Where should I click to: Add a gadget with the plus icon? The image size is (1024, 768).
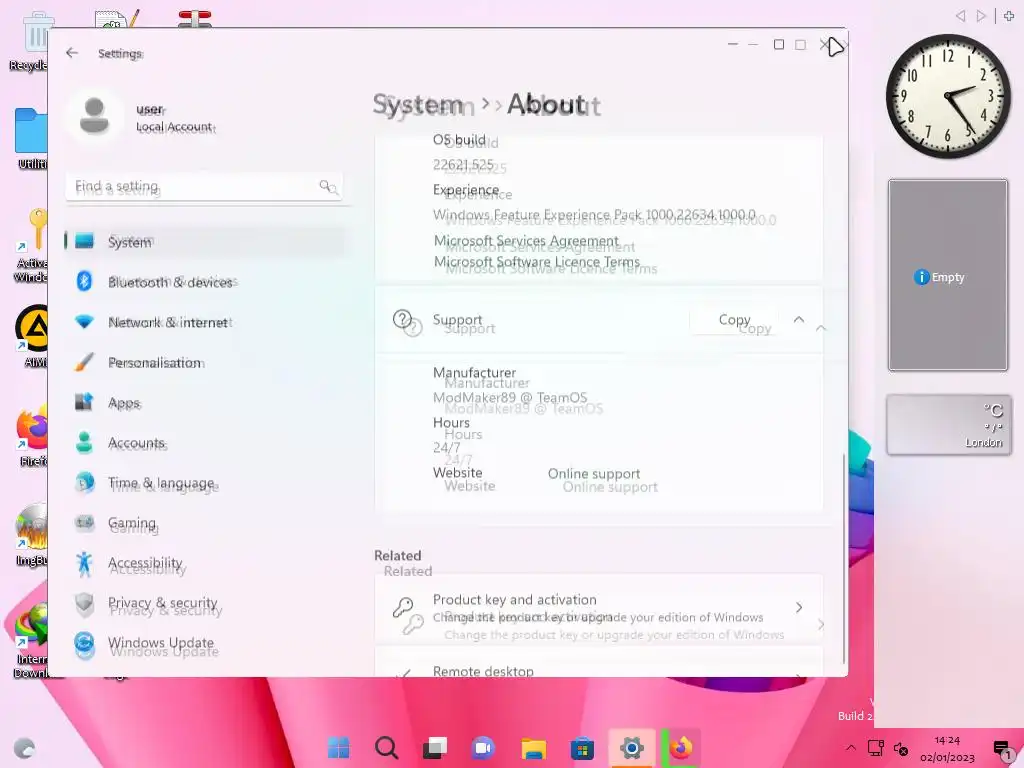(x=1008, y=16)
